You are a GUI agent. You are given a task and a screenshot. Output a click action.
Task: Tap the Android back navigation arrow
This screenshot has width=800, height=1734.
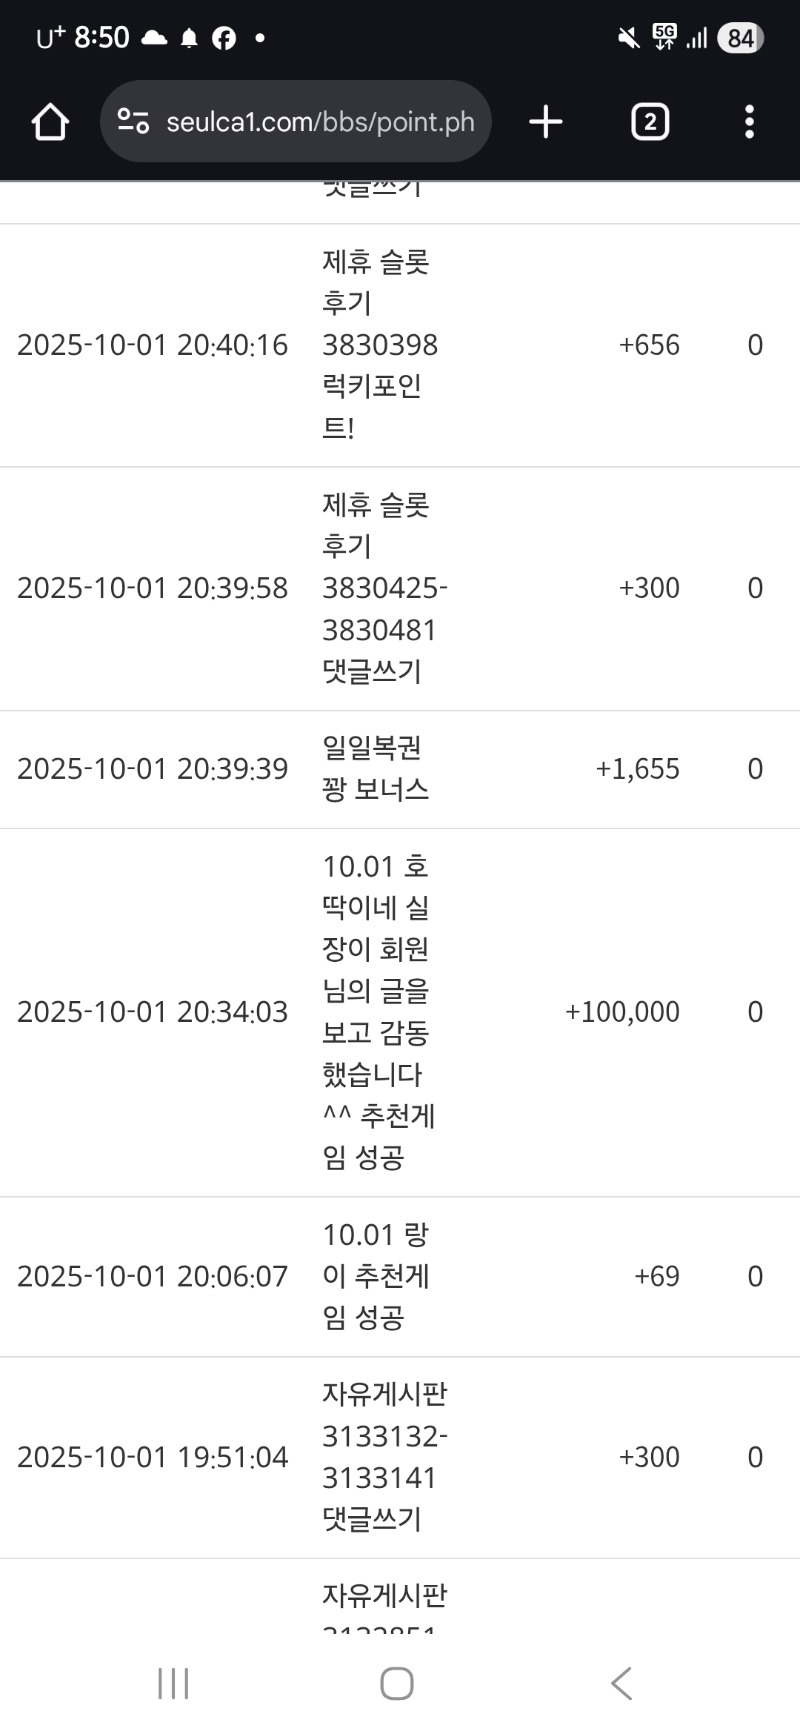[621, 1683]
